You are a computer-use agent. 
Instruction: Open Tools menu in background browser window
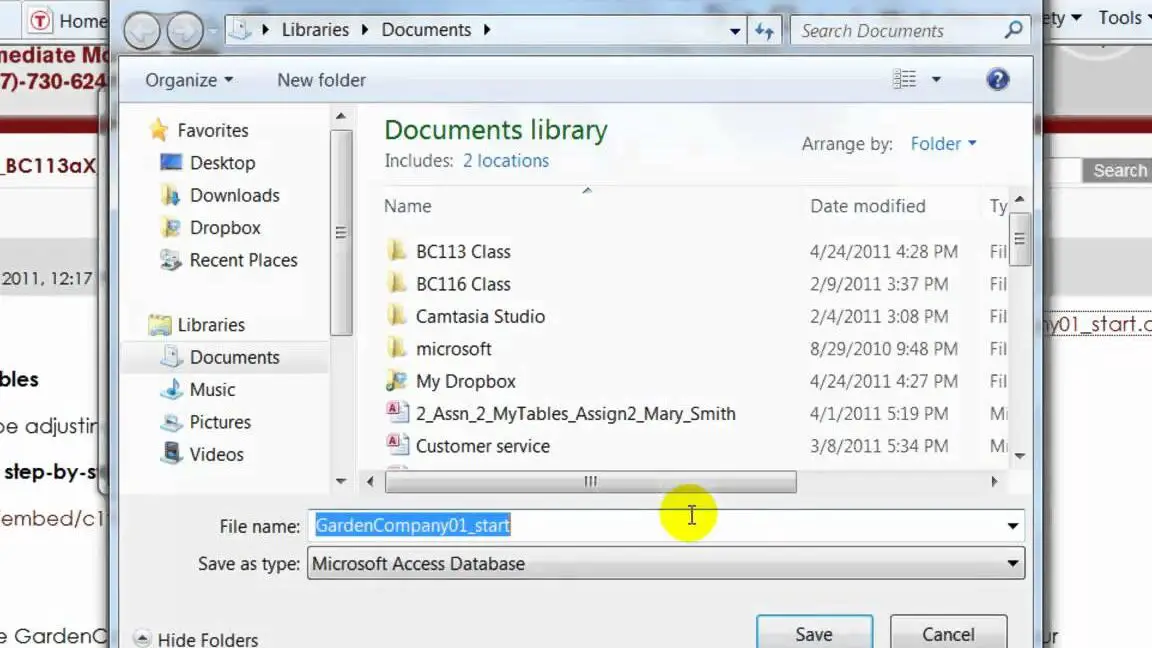(1124, 18)
